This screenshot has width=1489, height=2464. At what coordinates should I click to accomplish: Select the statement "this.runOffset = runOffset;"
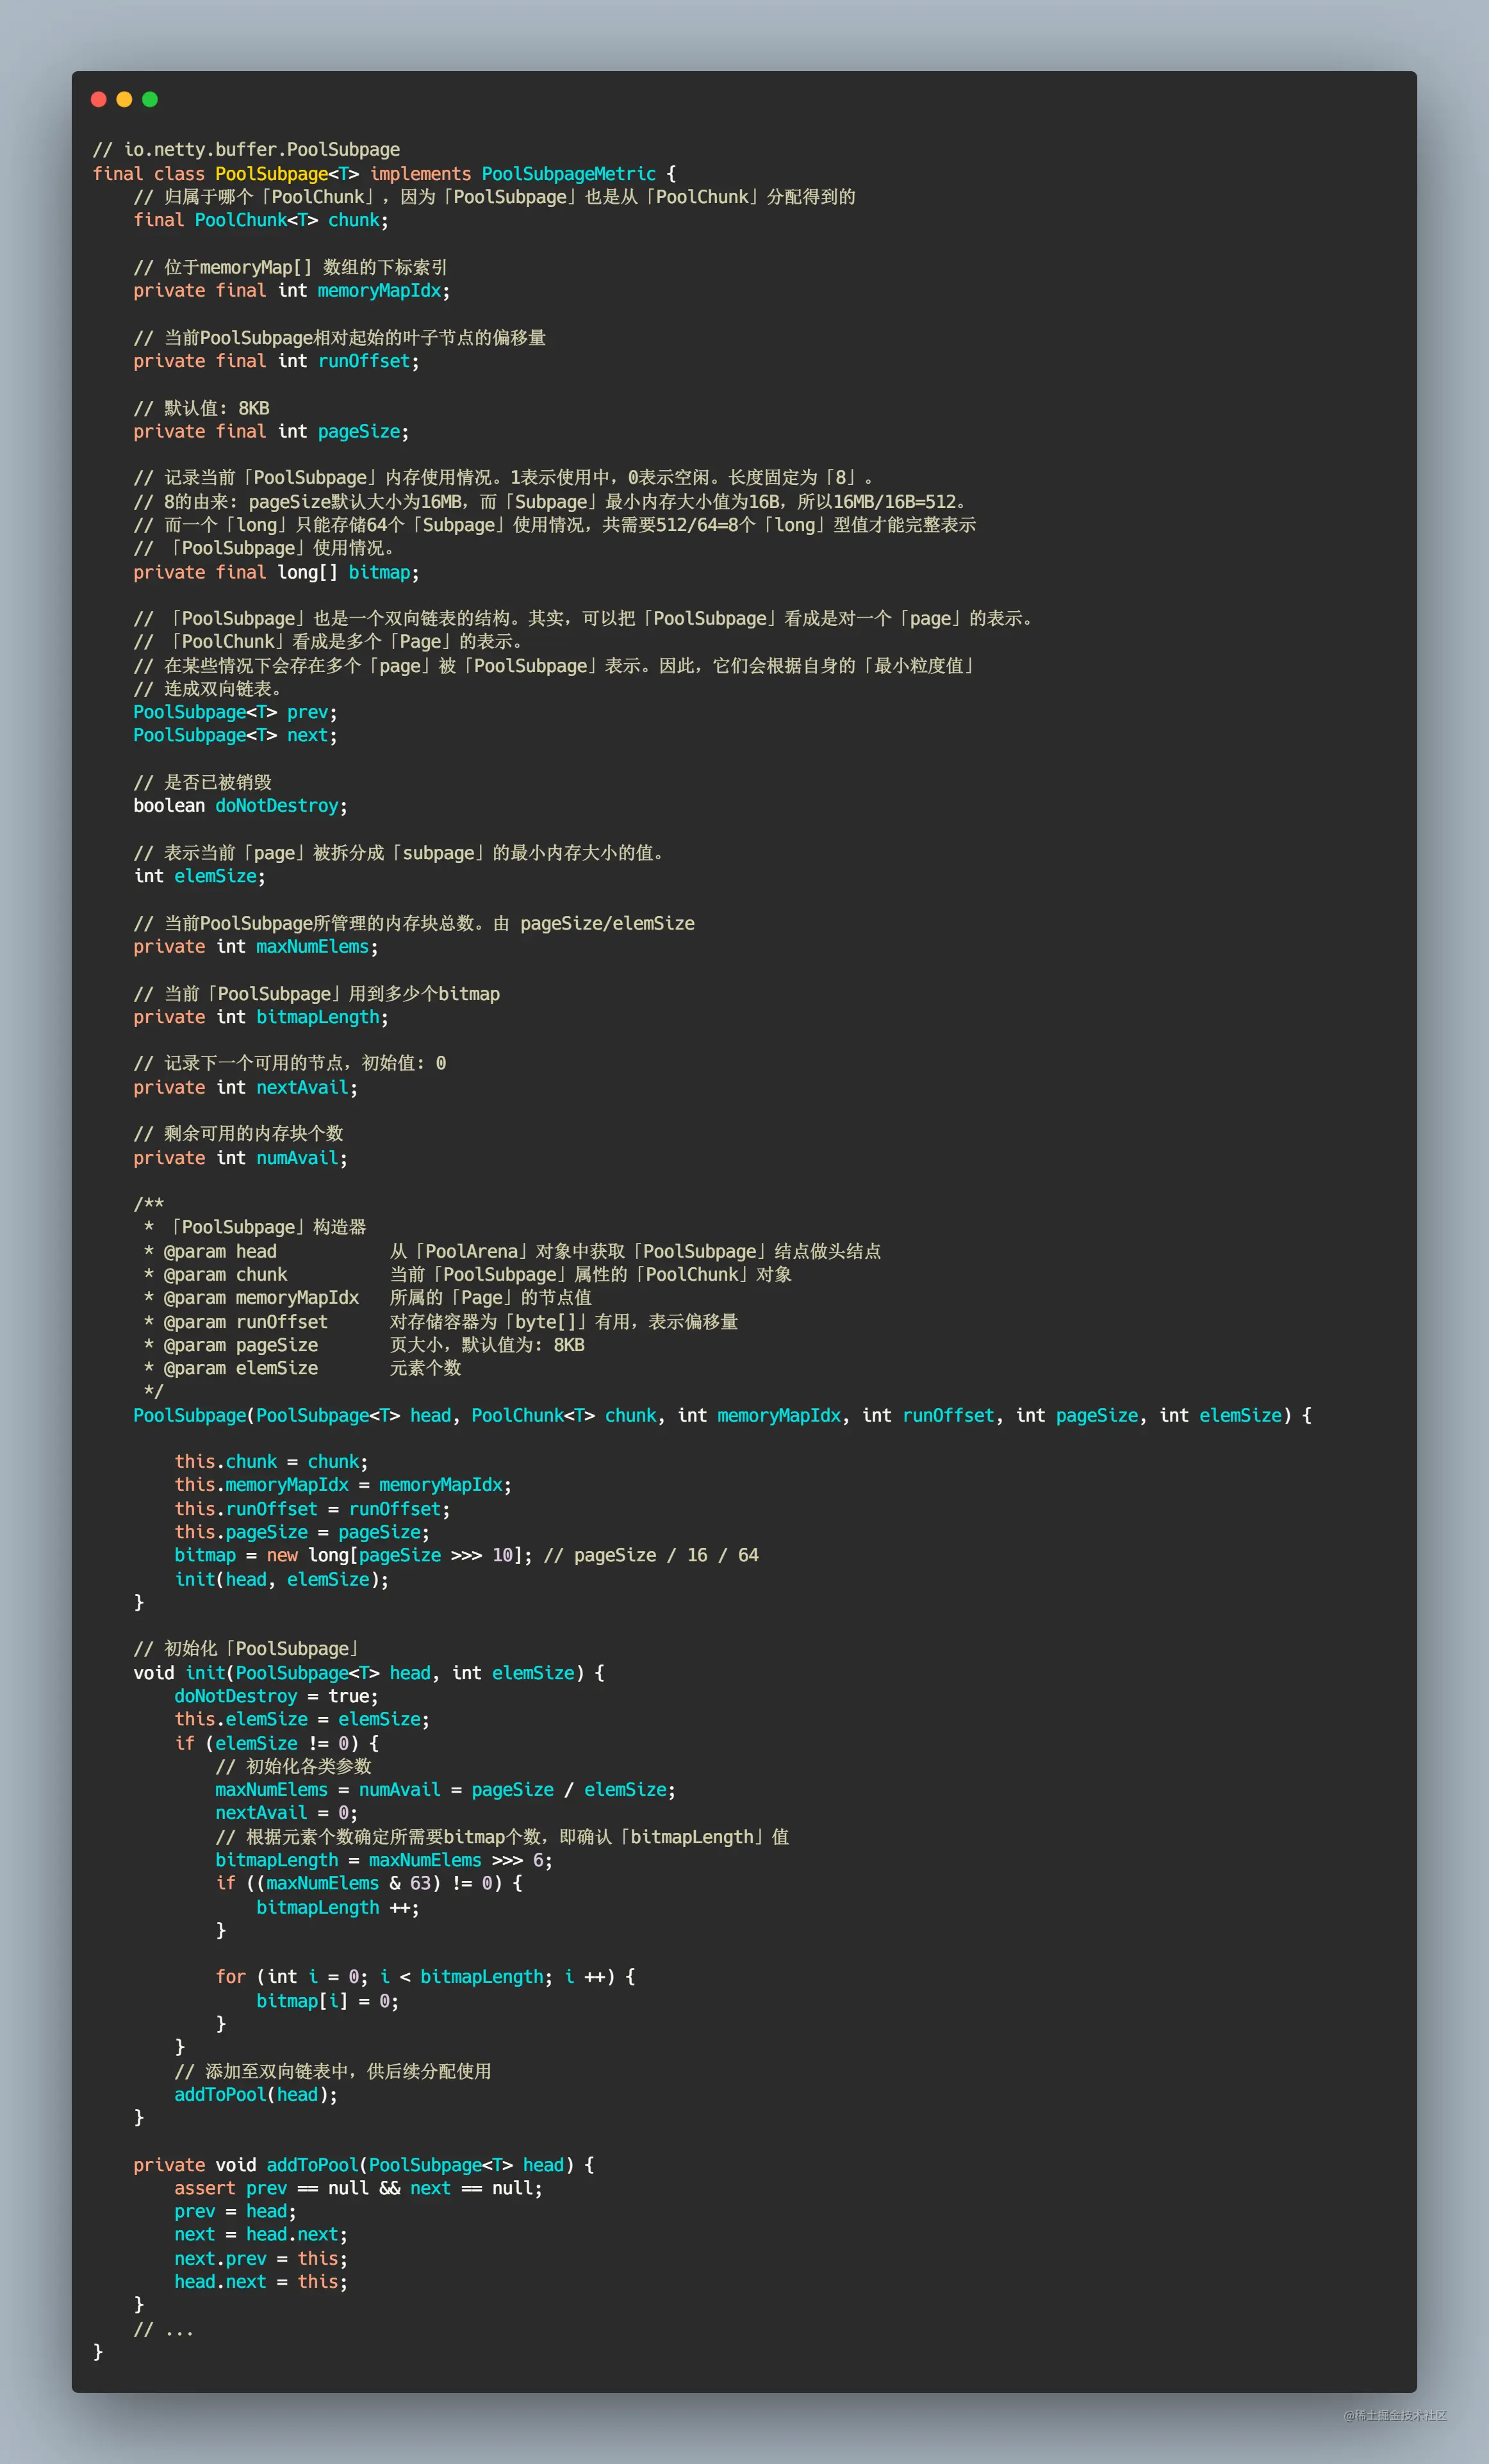click(x=312, y=1509)
